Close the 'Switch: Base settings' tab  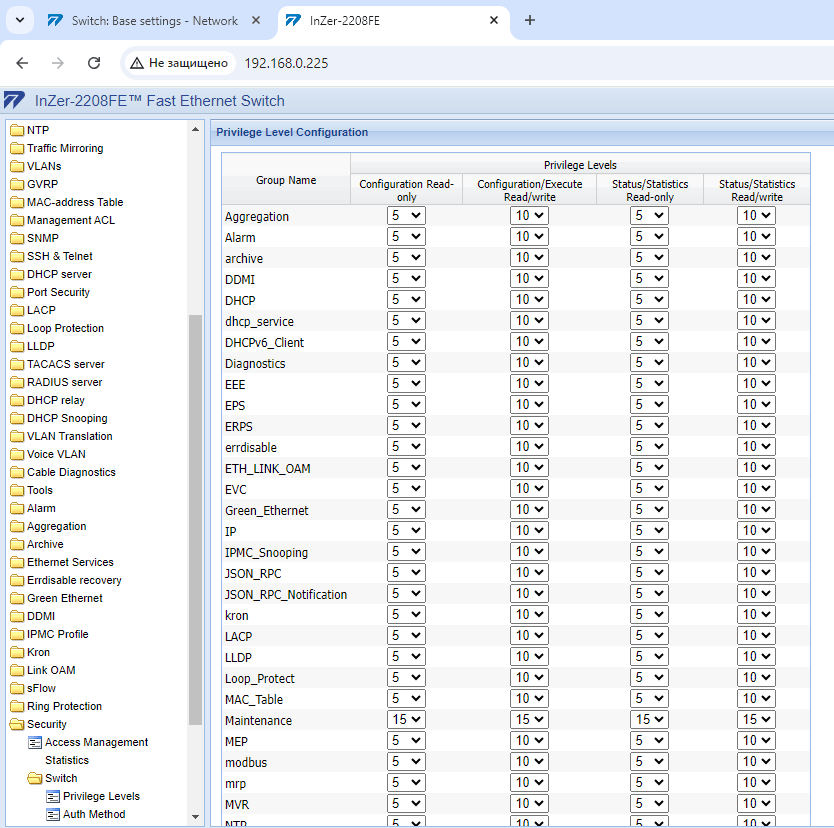256,20
